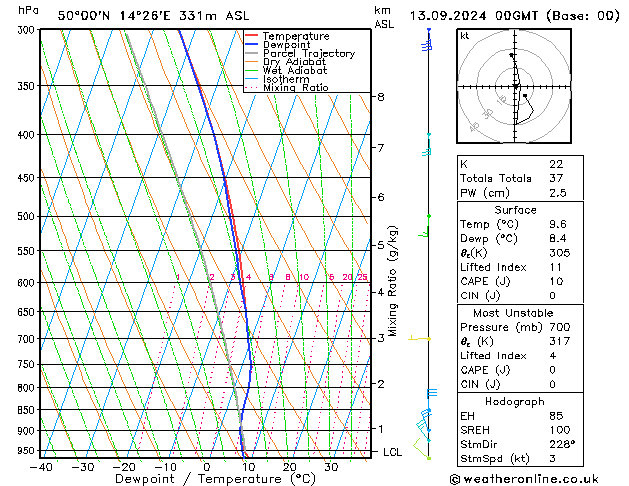Click the 'Totals Totals' row label
Screen dimensions: 629x486
click(496, 178)
